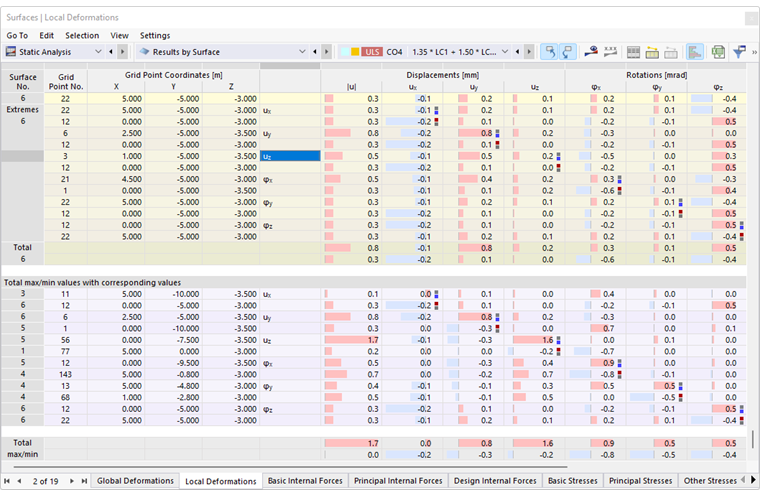Viewport: 760px width, 496px height.
Task: Click the Rotations [mrad] header
Action: click(656, 75)
